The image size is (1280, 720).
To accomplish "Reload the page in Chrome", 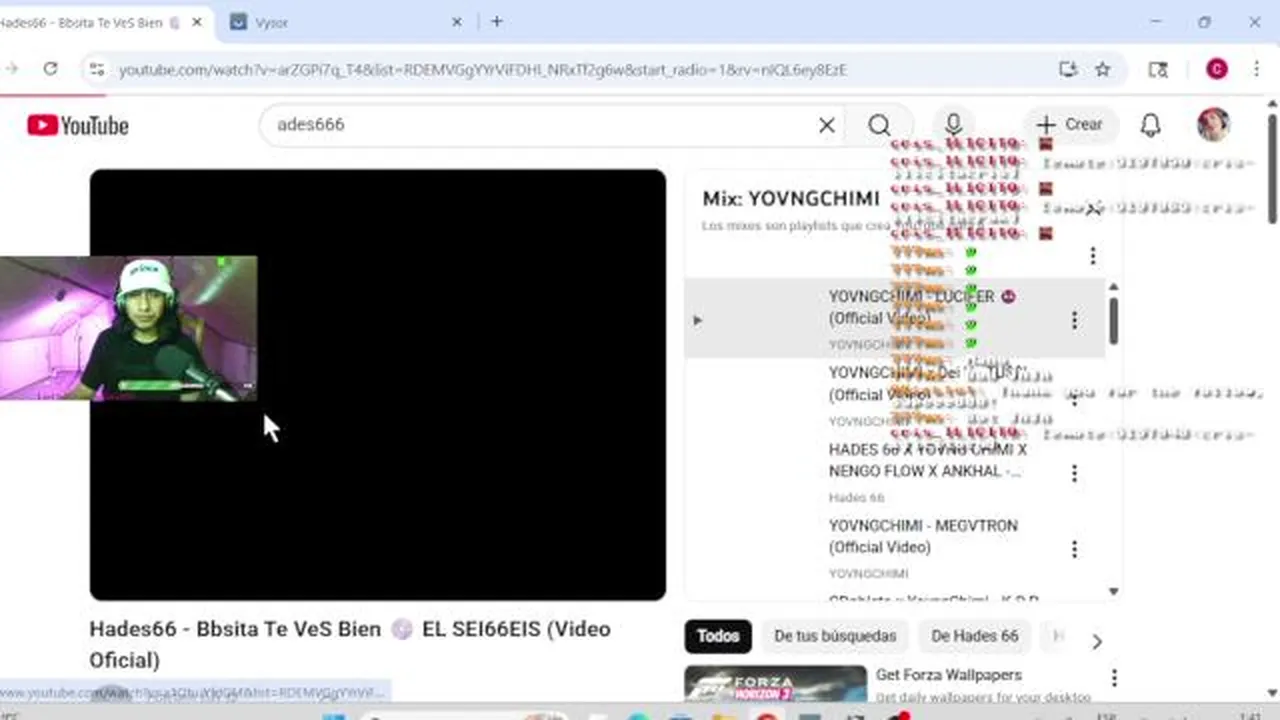I will (50, 69).
